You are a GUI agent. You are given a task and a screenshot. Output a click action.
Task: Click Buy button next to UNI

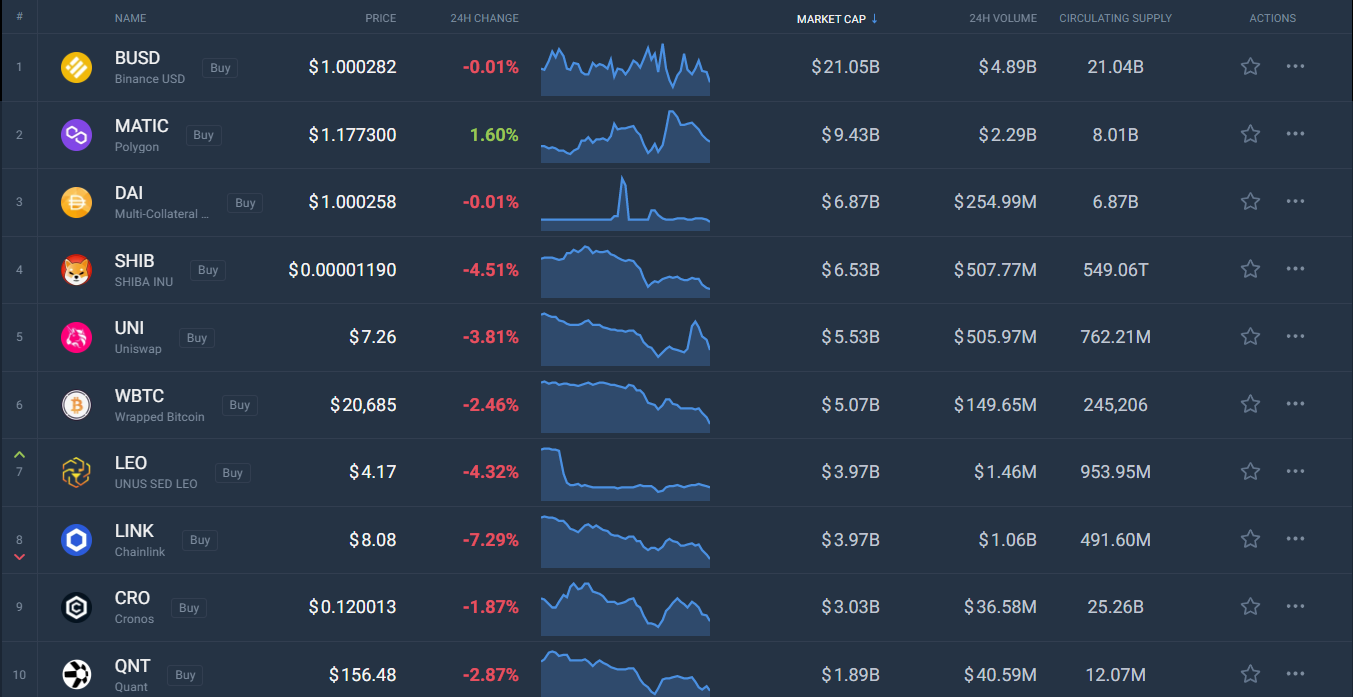pos(197,338)
